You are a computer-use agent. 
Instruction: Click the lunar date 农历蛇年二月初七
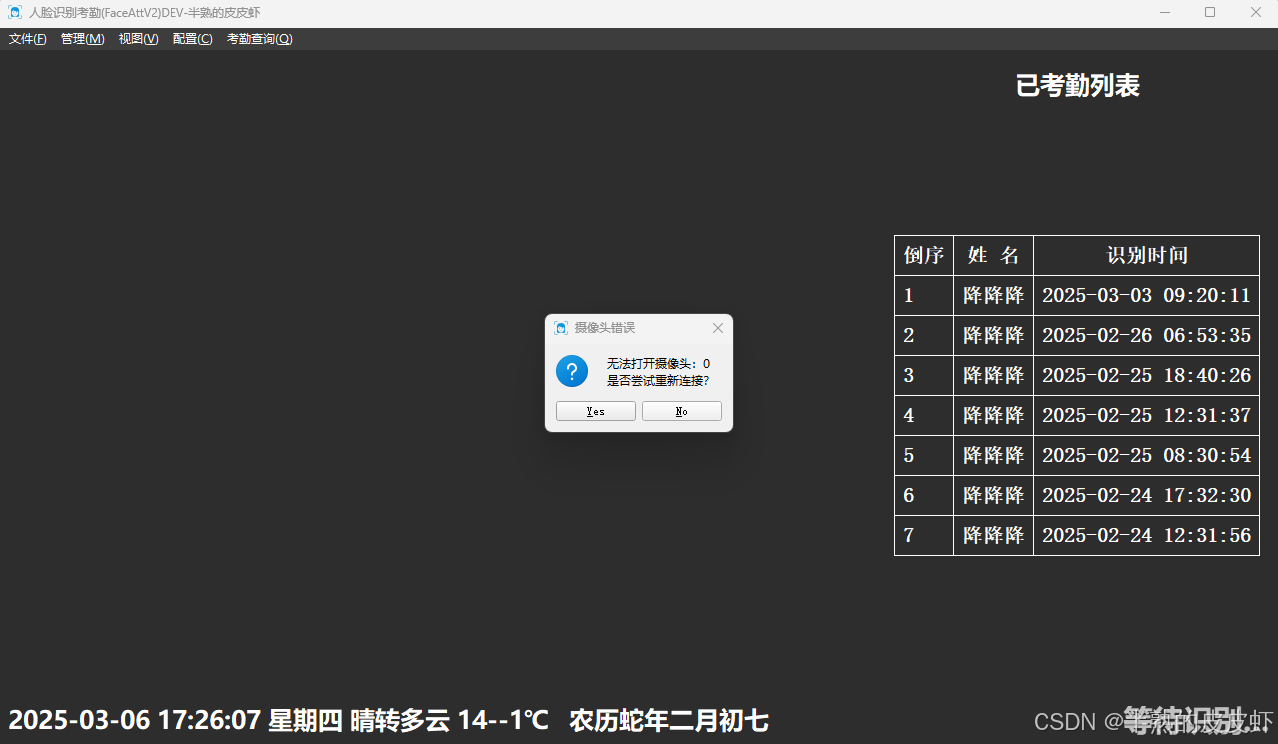point(669,720)
